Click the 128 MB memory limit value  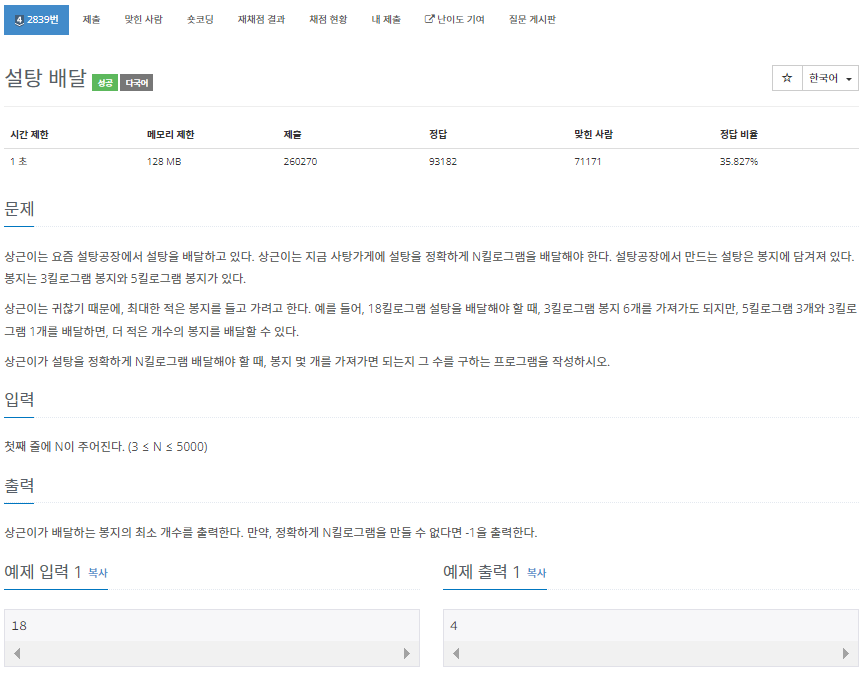click(164, 161)
